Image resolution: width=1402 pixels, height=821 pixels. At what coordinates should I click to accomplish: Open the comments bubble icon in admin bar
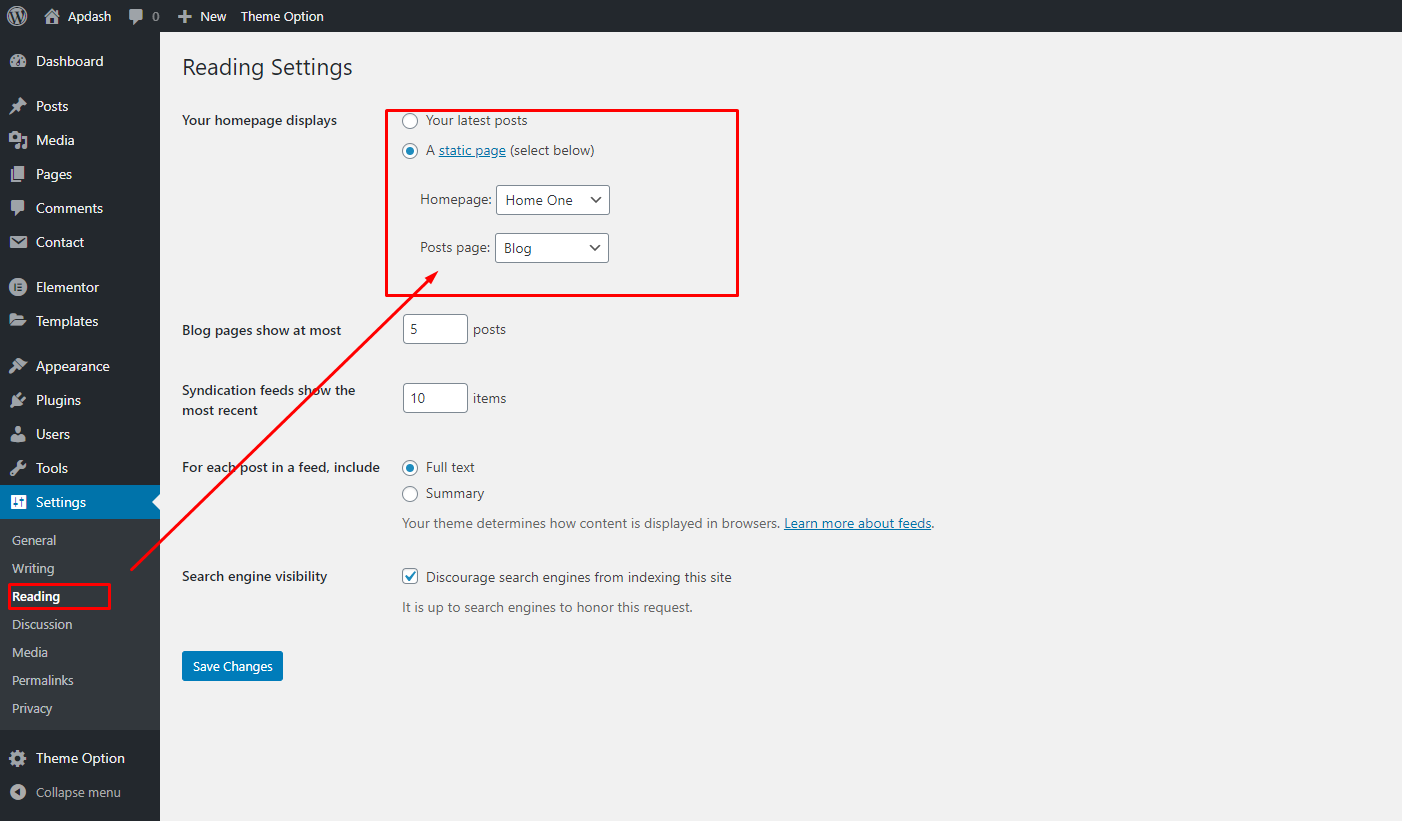point(137,16)
